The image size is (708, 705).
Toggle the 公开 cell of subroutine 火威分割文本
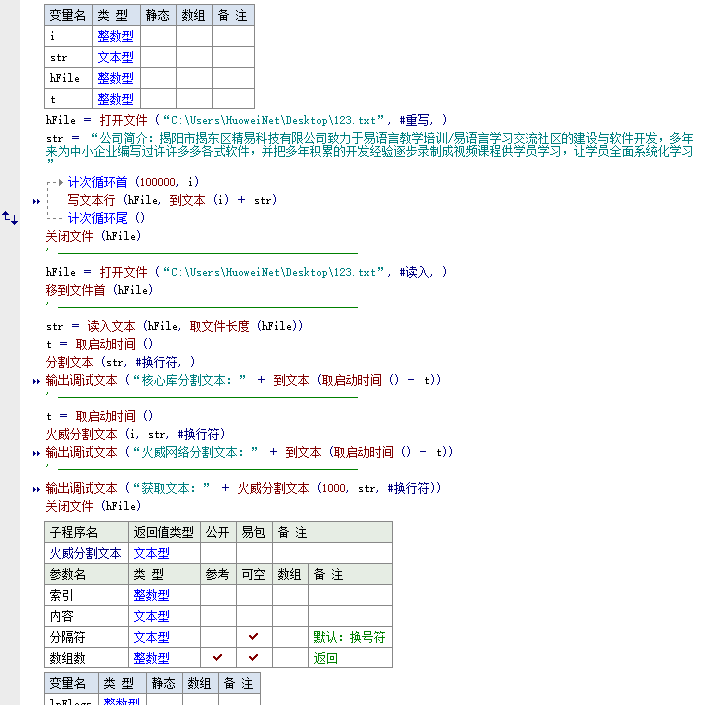pyautogui.click(x=219, y=553)
